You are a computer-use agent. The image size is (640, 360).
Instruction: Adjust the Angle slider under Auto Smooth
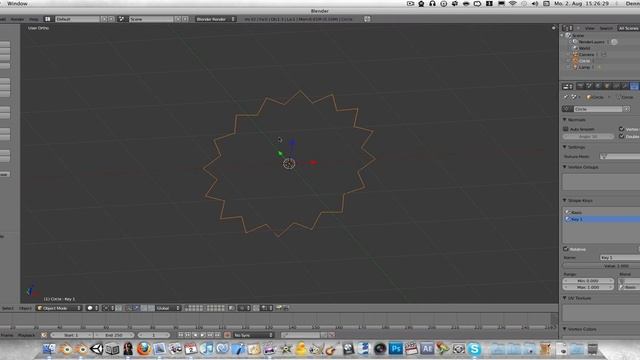point(588,136)
